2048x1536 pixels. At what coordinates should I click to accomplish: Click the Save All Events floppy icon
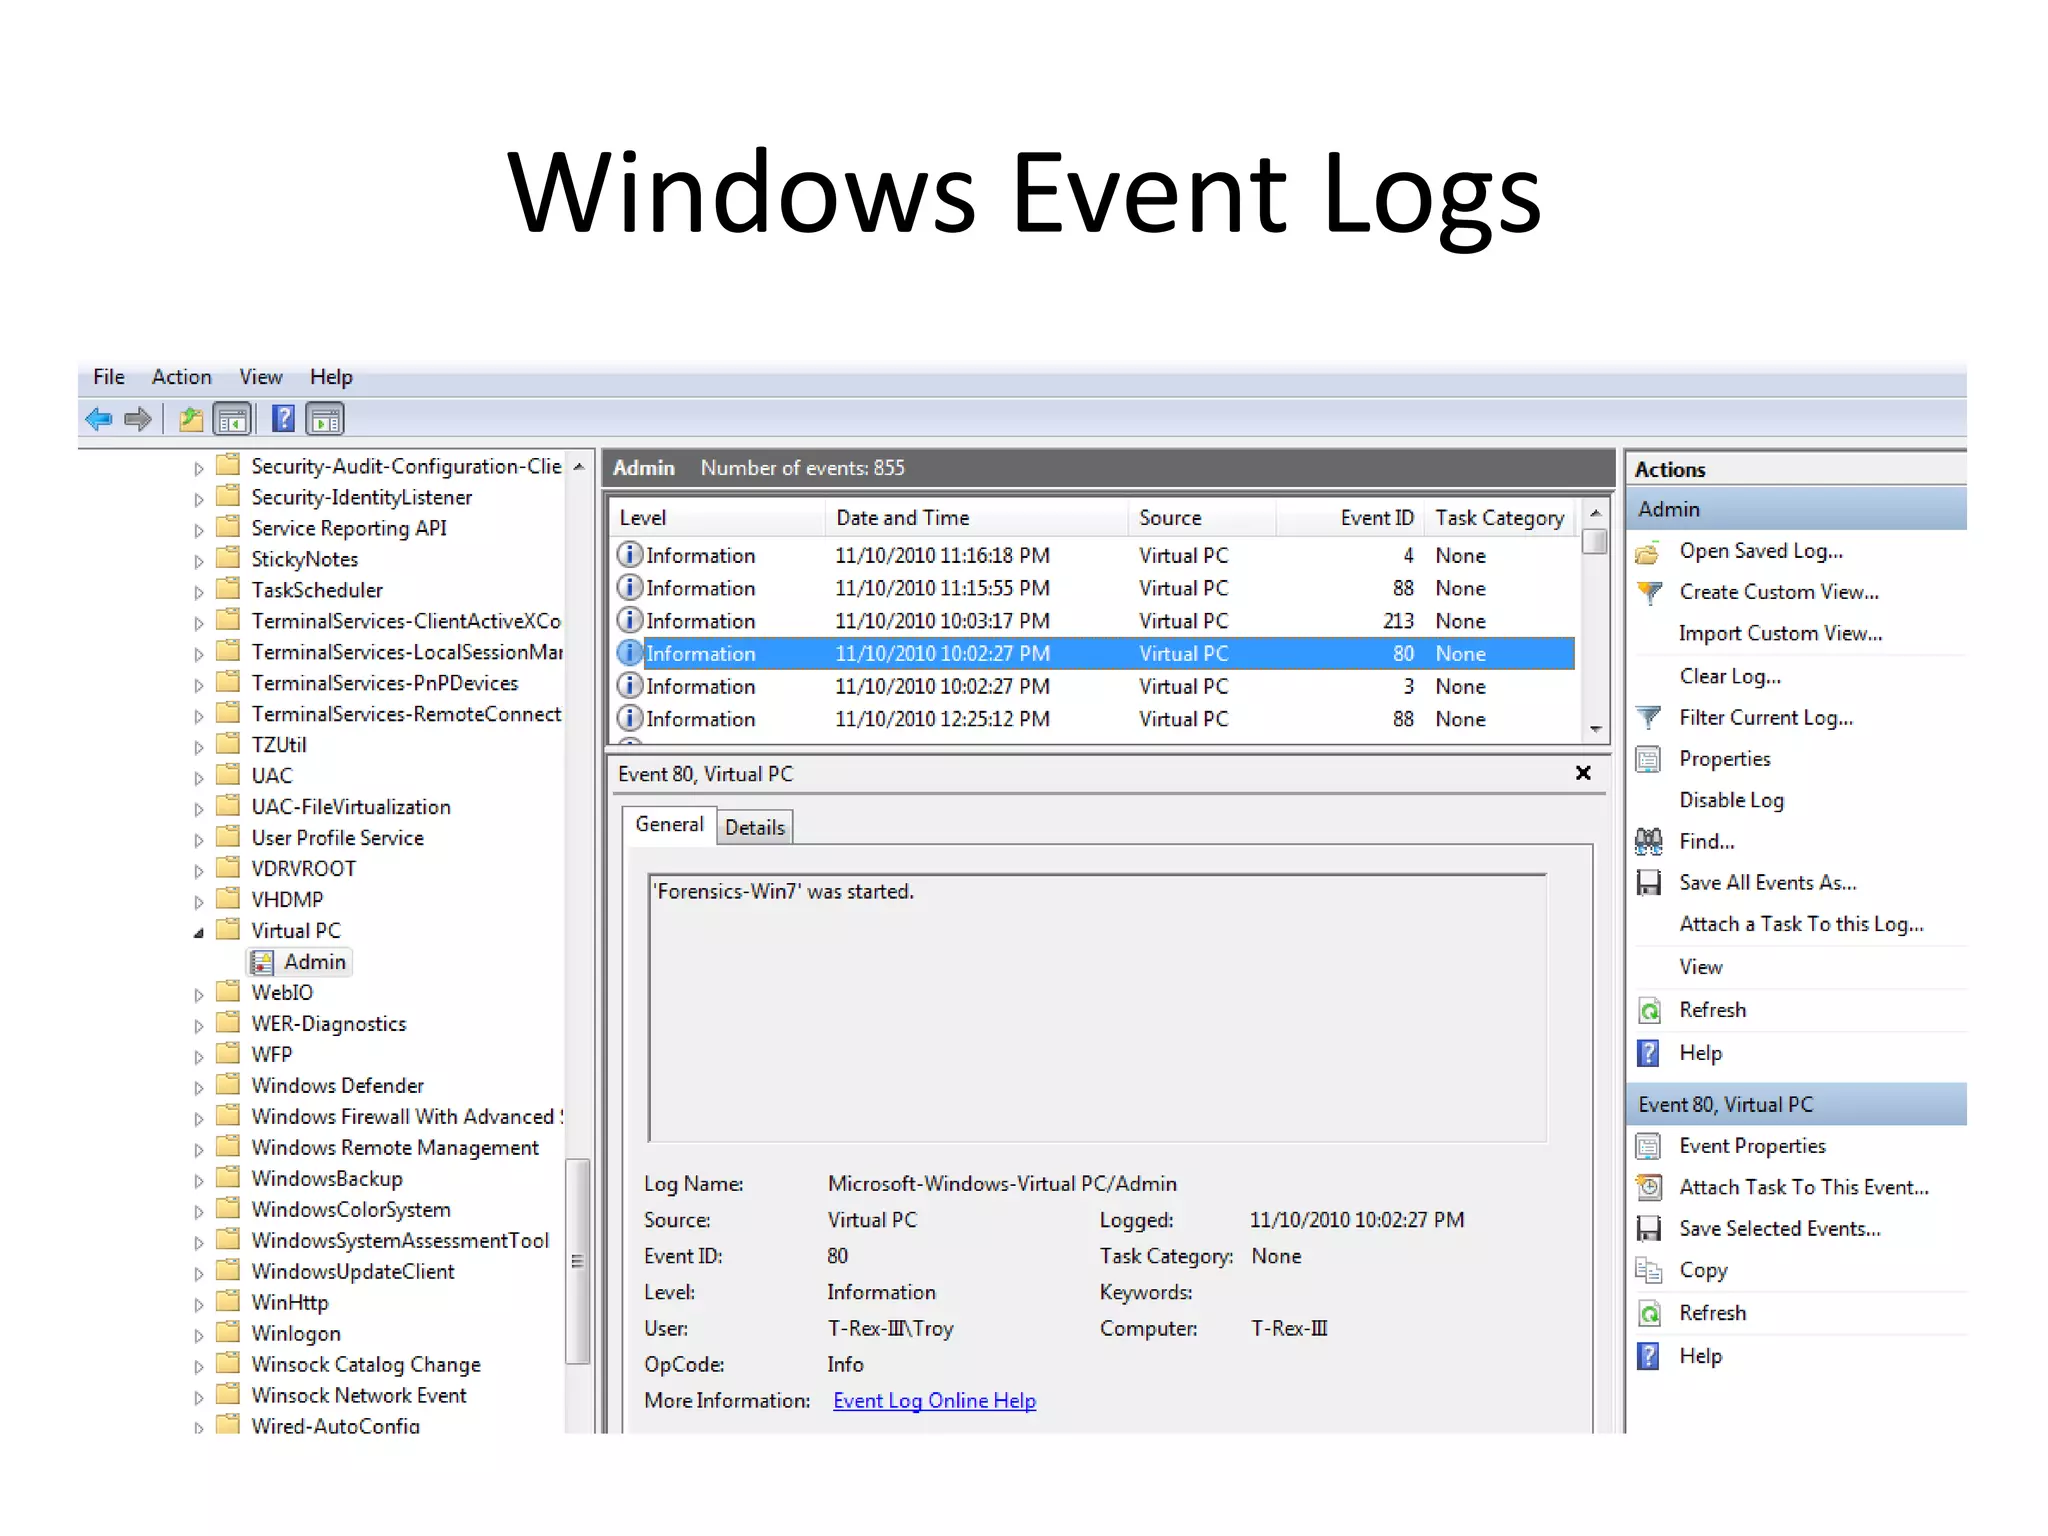pos(1648,883)
